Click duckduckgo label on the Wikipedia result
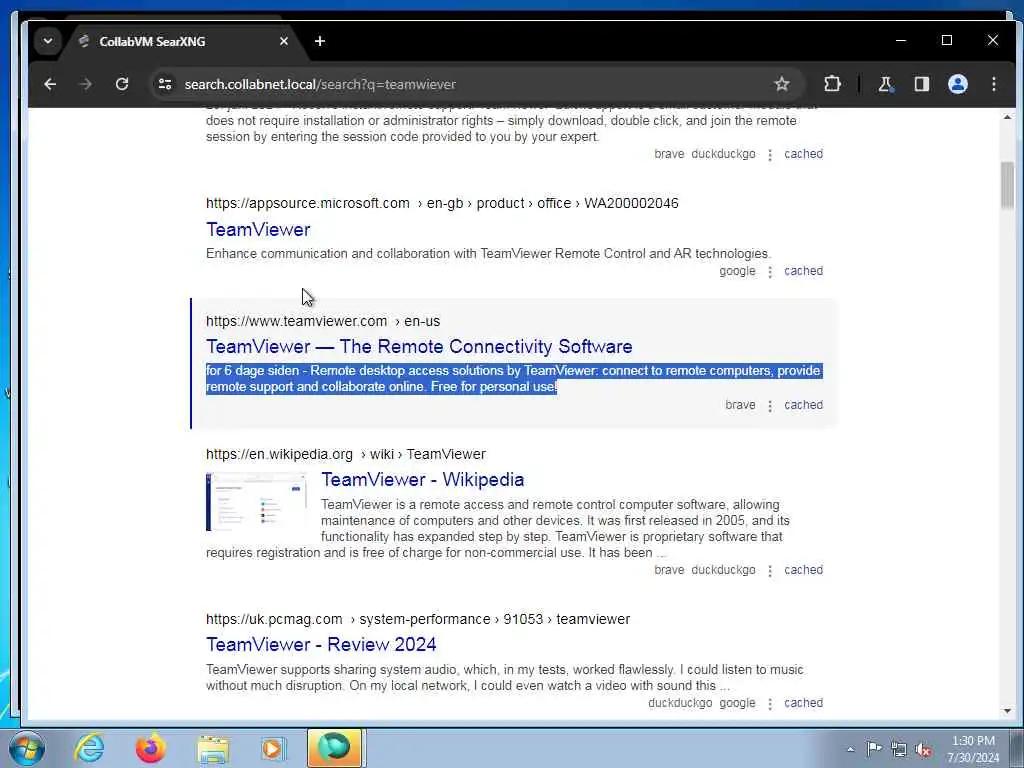Screen dimensions: 1024x768 click(x=723, y=570)
